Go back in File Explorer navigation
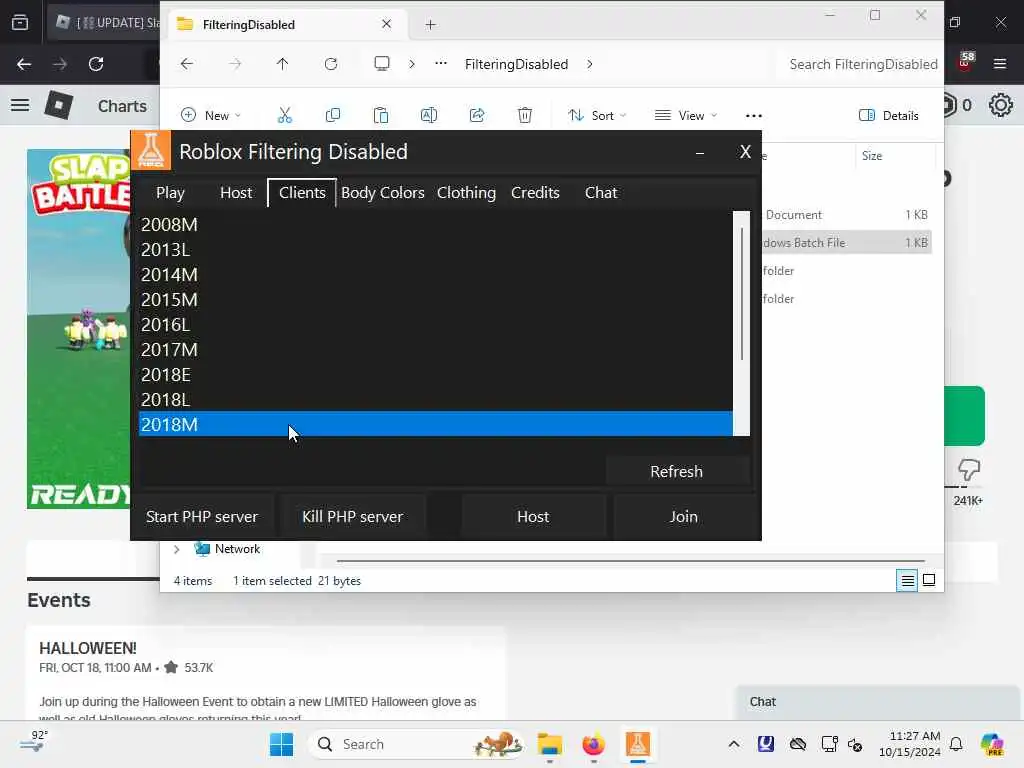1024x768 pixels. [x=187, y=64]
